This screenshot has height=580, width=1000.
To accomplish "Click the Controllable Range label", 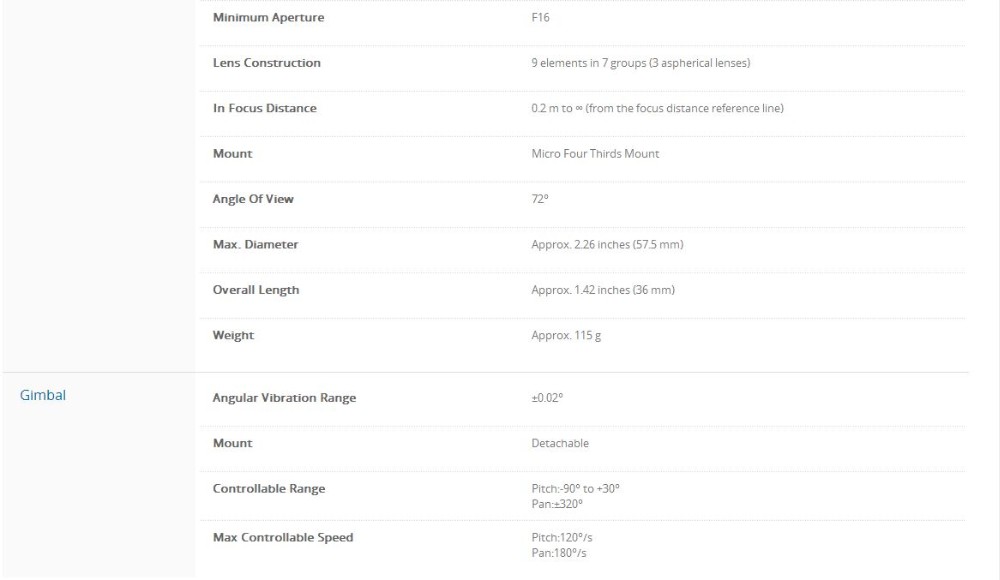I will click(x=269, y=489).
